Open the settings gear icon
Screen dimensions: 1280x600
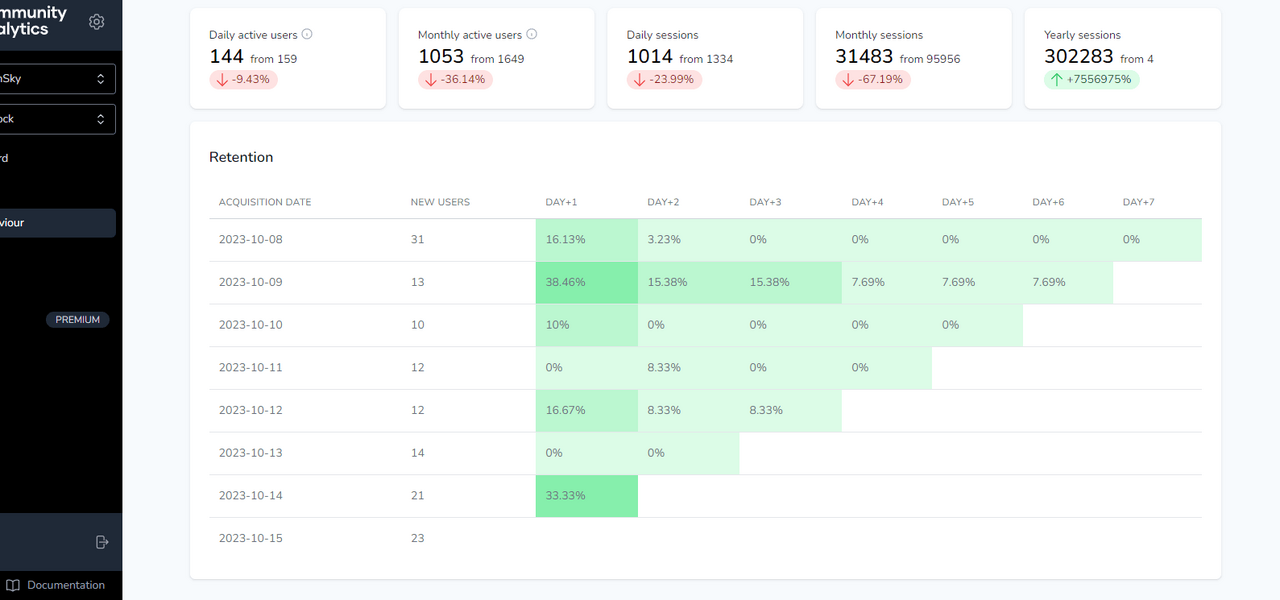(96, 21)
